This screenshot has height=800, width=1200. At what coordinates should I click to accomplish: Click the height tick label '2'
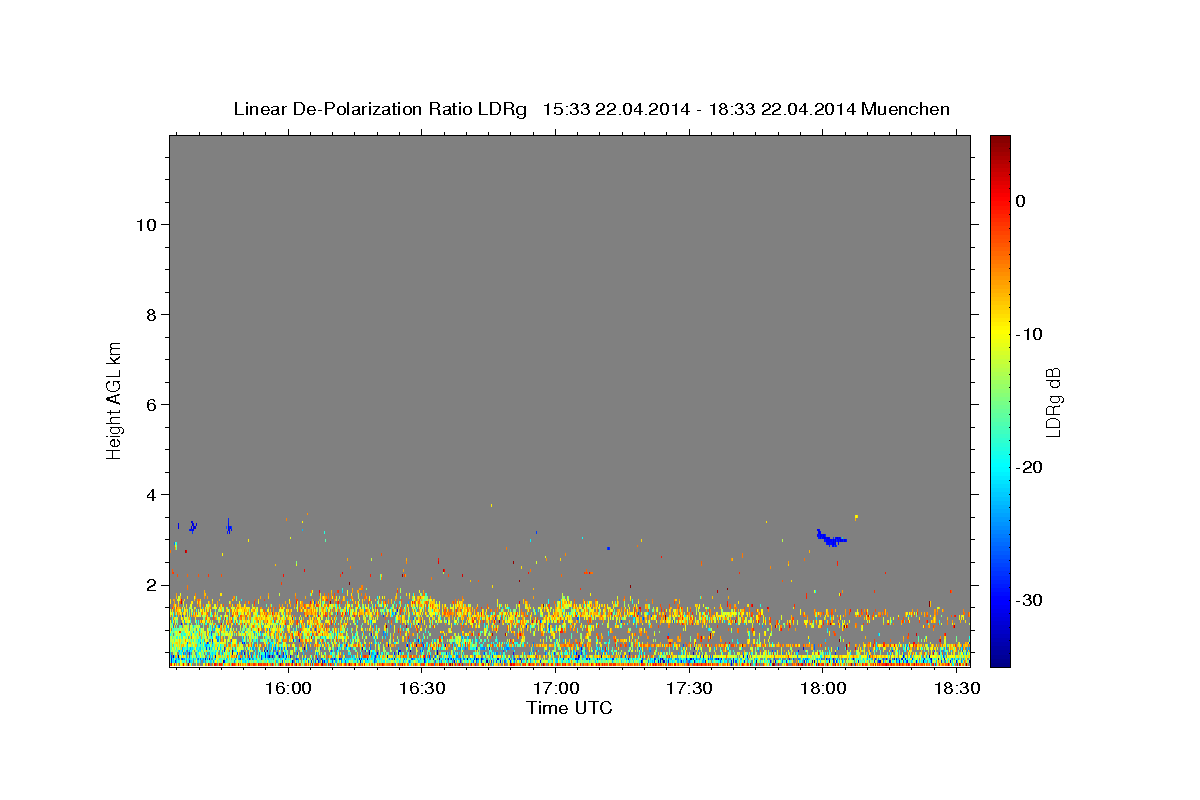(151, 584)
